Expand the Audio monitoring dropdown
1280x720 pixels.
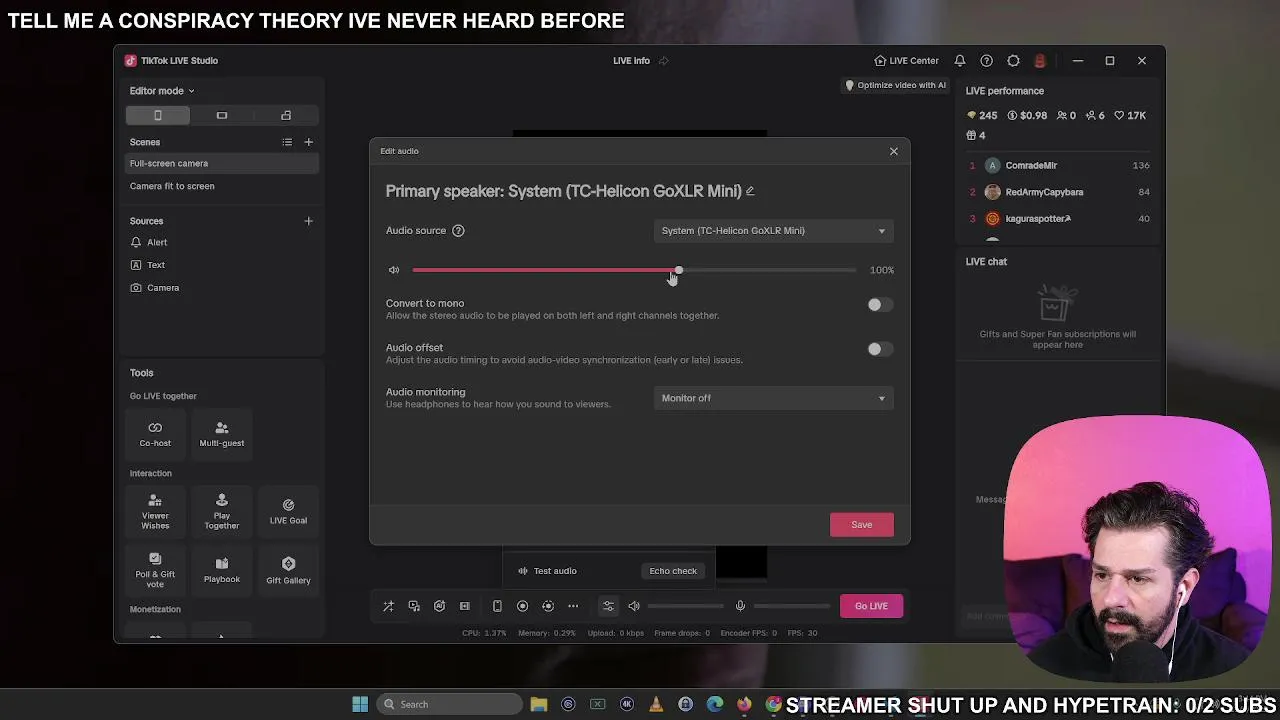tap(774, 398)
